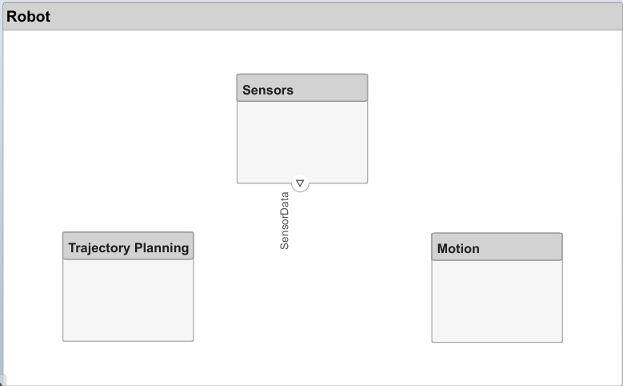This screenshot has height=386, width=623.
Task: Click the circular SensorData port on Sensors
Action: 300,183
